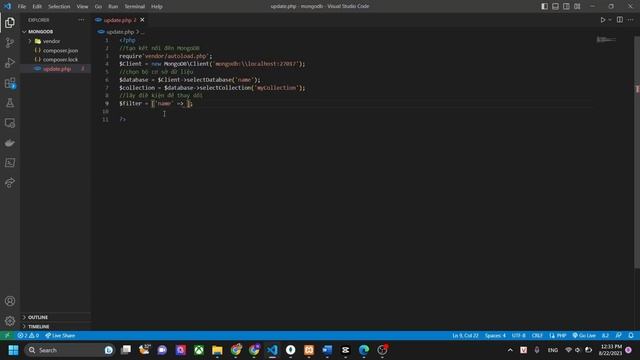This screenshot has width=640, height=360.
Task: Change indentation via Spaces: 4
Action: [495, 336]
